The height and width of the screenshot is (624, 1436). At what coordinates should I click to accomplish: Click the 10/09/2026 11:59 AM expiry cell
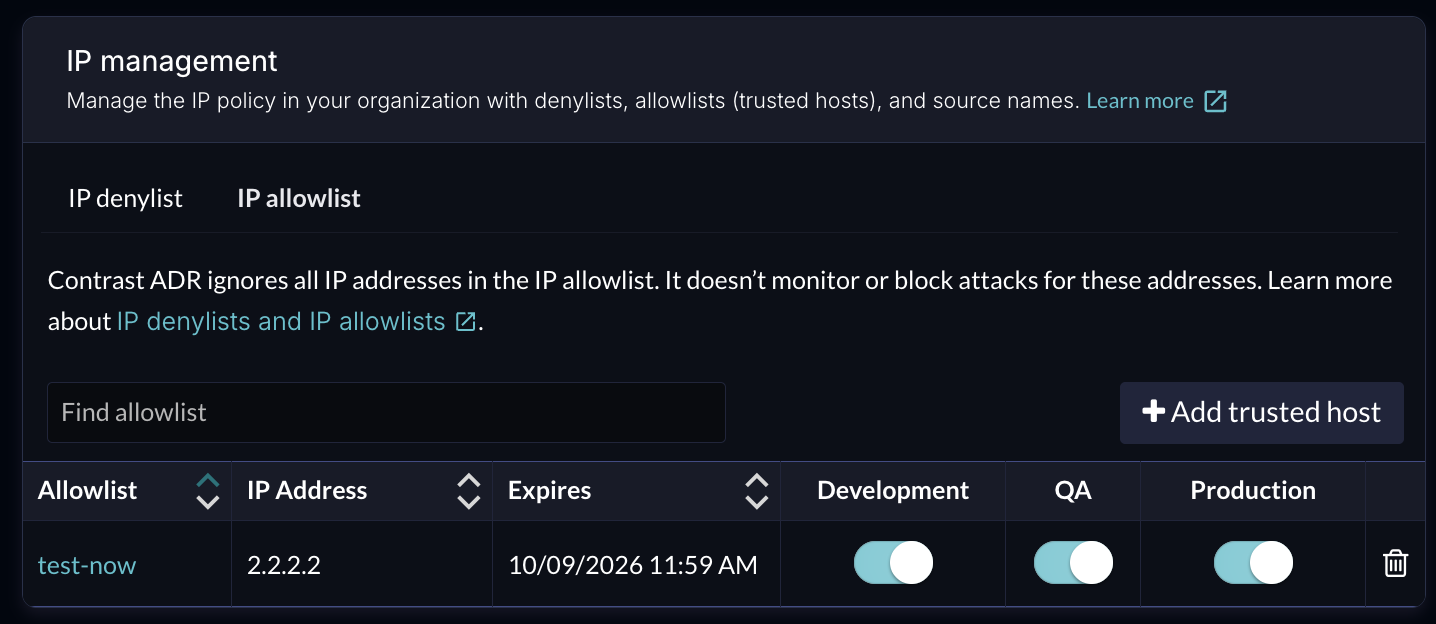click(x=636, y=564)
